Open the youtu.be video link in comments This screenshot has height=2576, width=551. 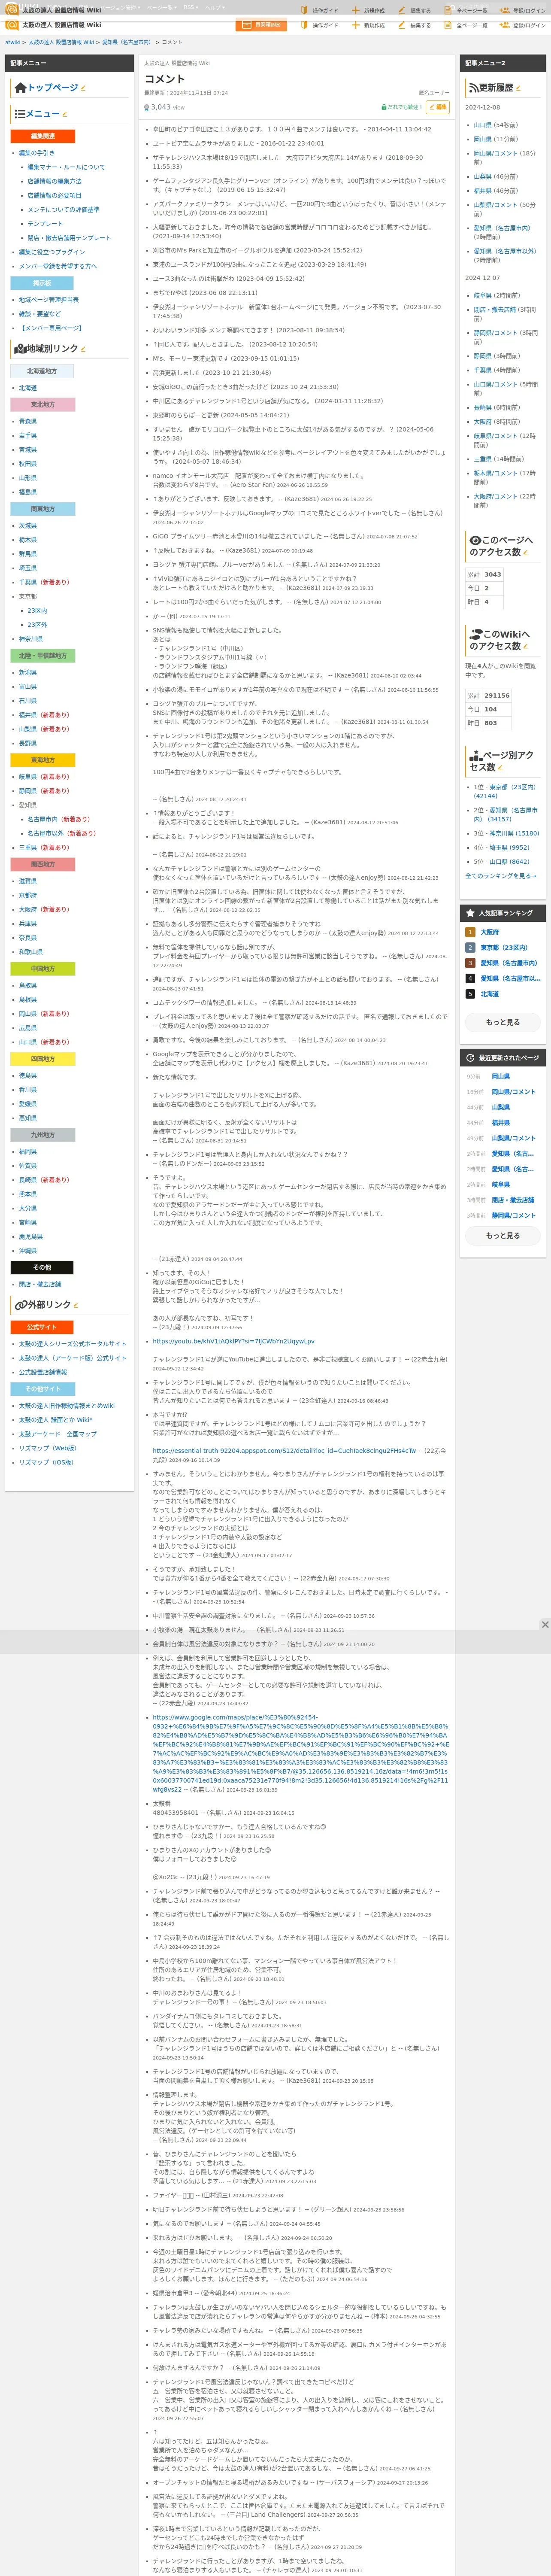tap(234, 1341)
